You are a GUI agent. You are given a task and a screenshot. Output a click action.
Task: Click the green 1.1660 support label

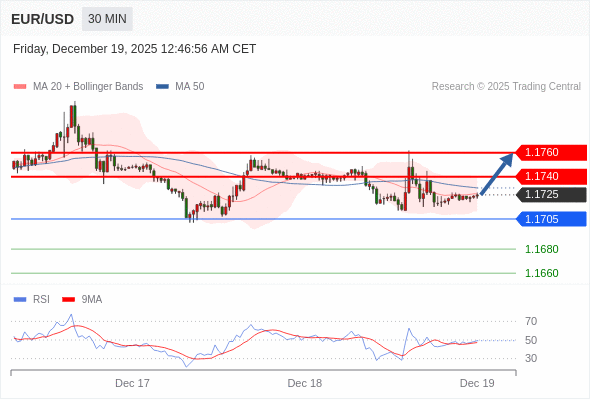pos(541,273)
